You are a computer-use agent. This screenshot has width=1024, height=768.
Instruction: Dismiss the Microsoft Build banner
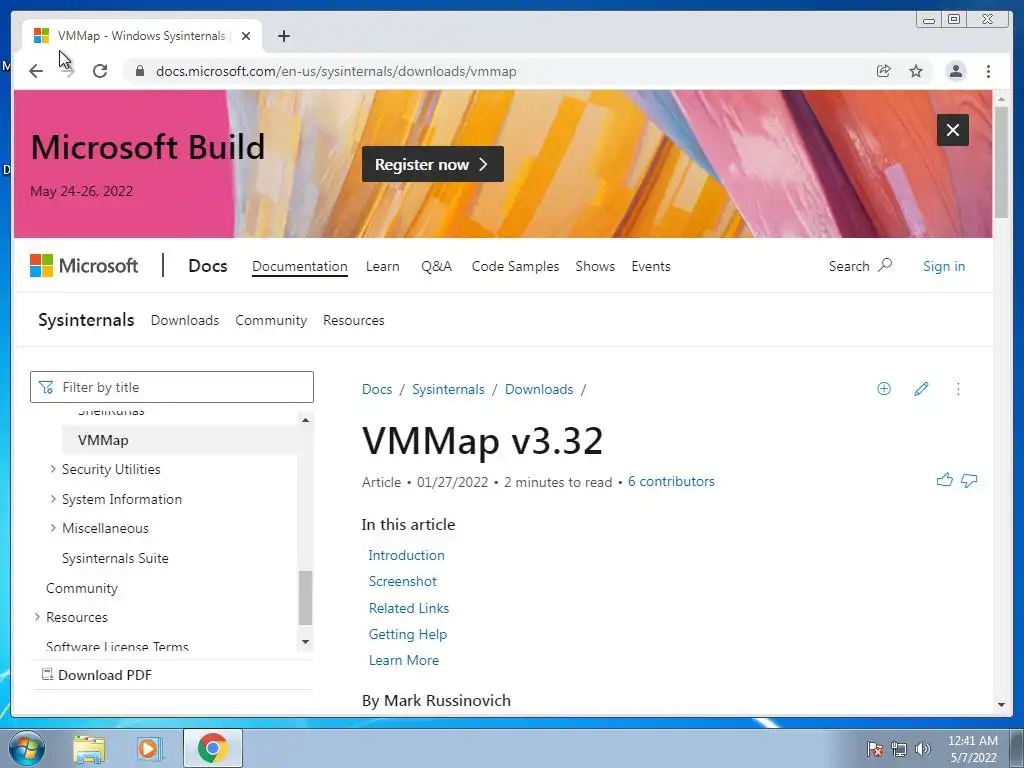[953, 130]
